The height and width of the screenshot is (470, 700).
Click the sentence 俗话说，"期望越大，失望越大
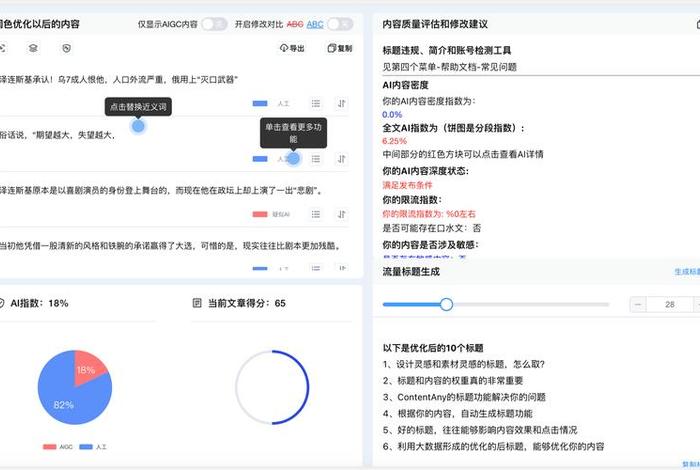point(58,135)
